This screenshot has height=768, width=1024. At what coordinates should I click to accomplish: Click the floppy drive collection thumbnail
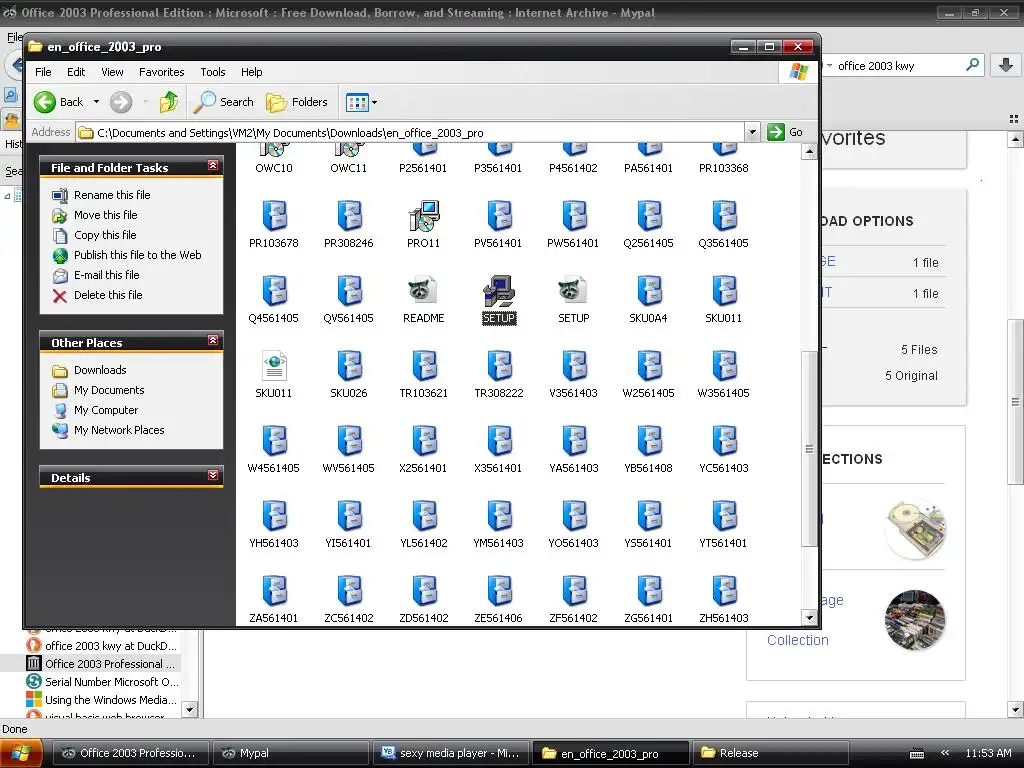915,529
